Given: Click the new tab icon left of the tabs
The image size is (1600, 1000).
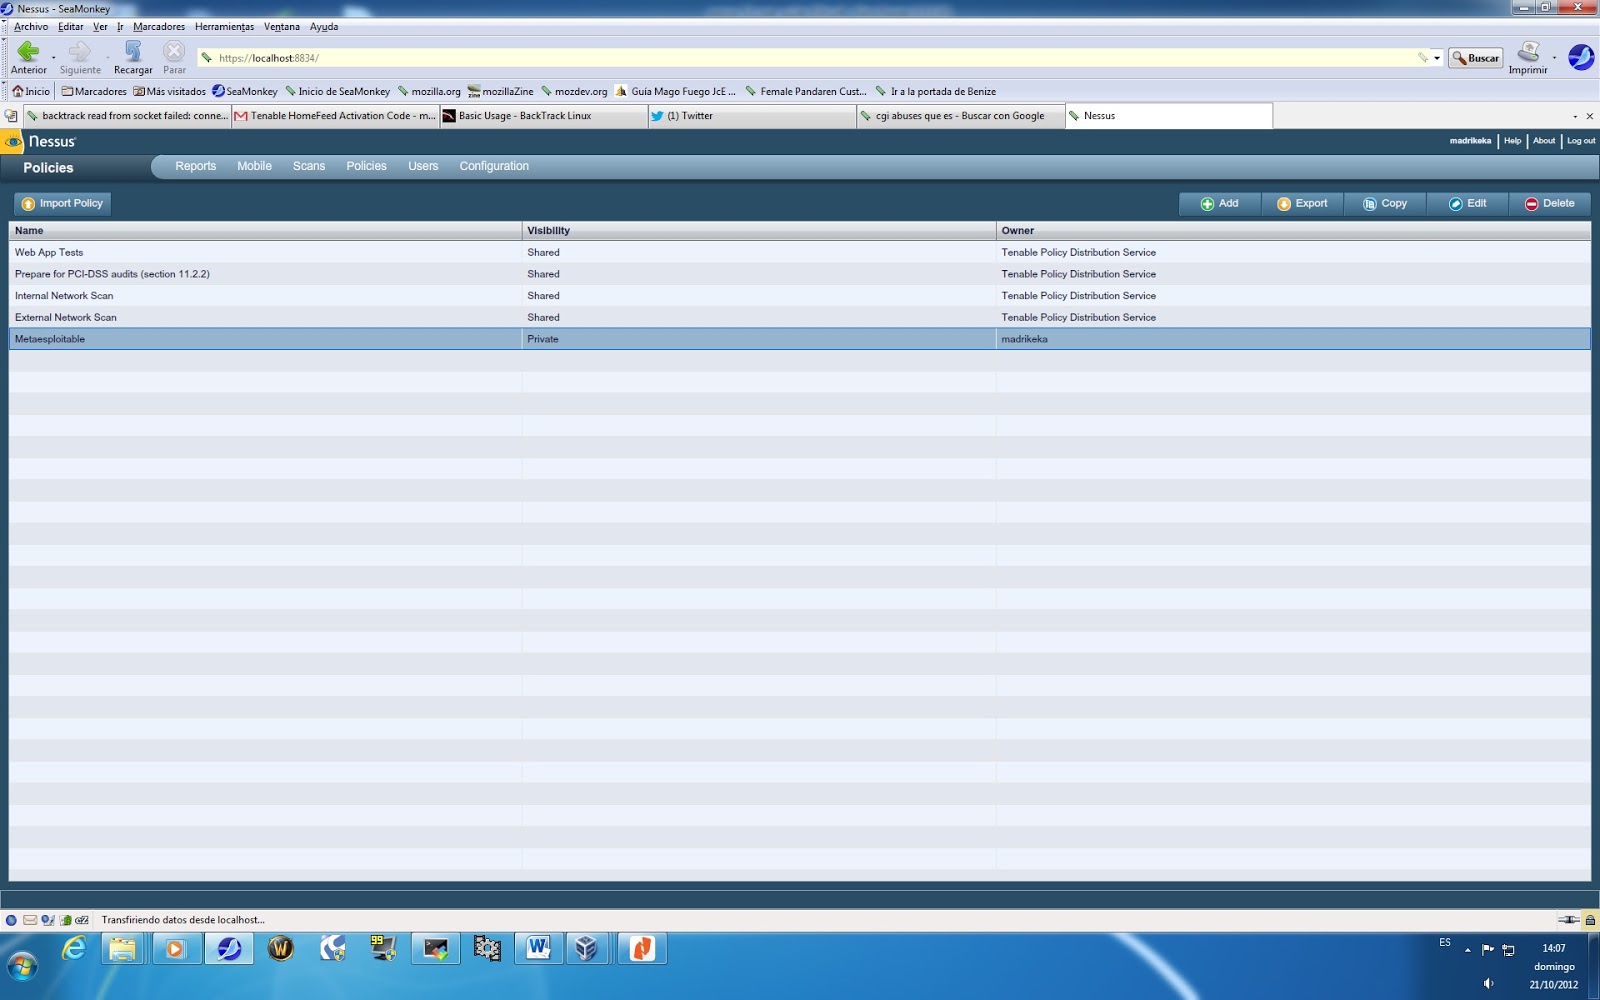Looking at the screenshot, I should coord(11,116).
